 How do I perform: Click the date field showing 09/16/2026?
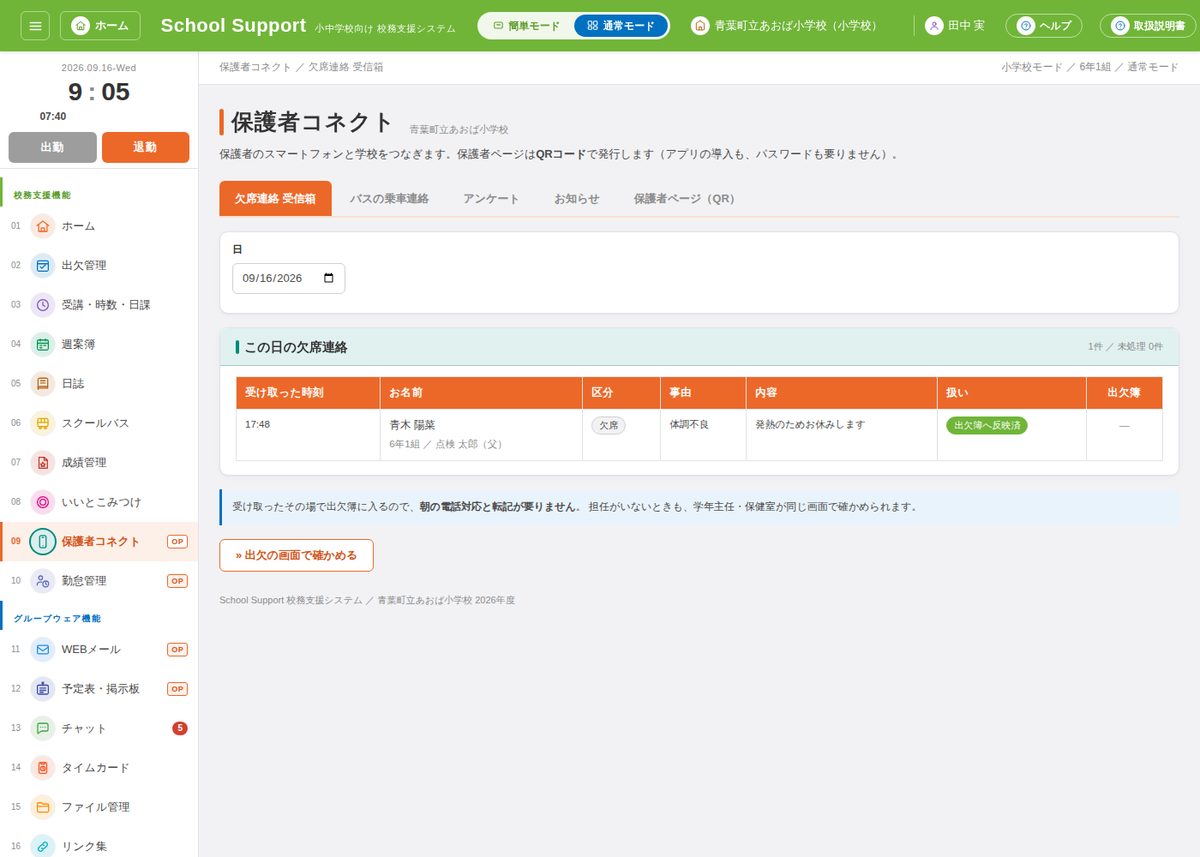pos(288,278)
